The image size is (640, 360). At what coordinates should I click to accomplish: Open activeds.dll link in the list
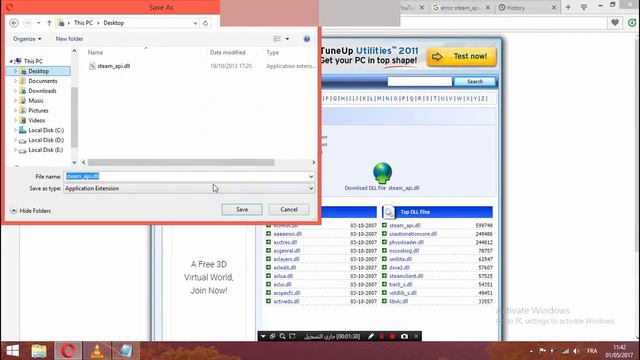pyautogui.click(x=286, y=301)
